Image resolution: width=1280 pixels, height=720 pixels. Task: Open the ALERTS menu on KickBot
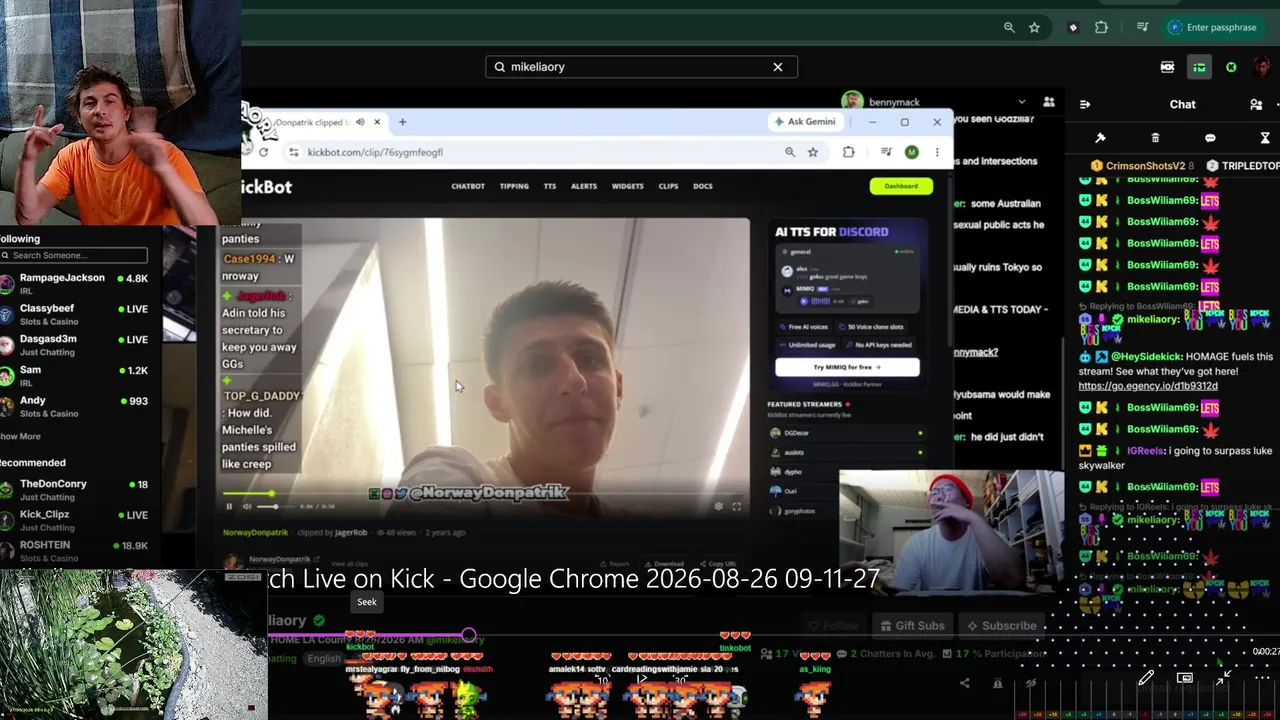[x=584, y=186]
